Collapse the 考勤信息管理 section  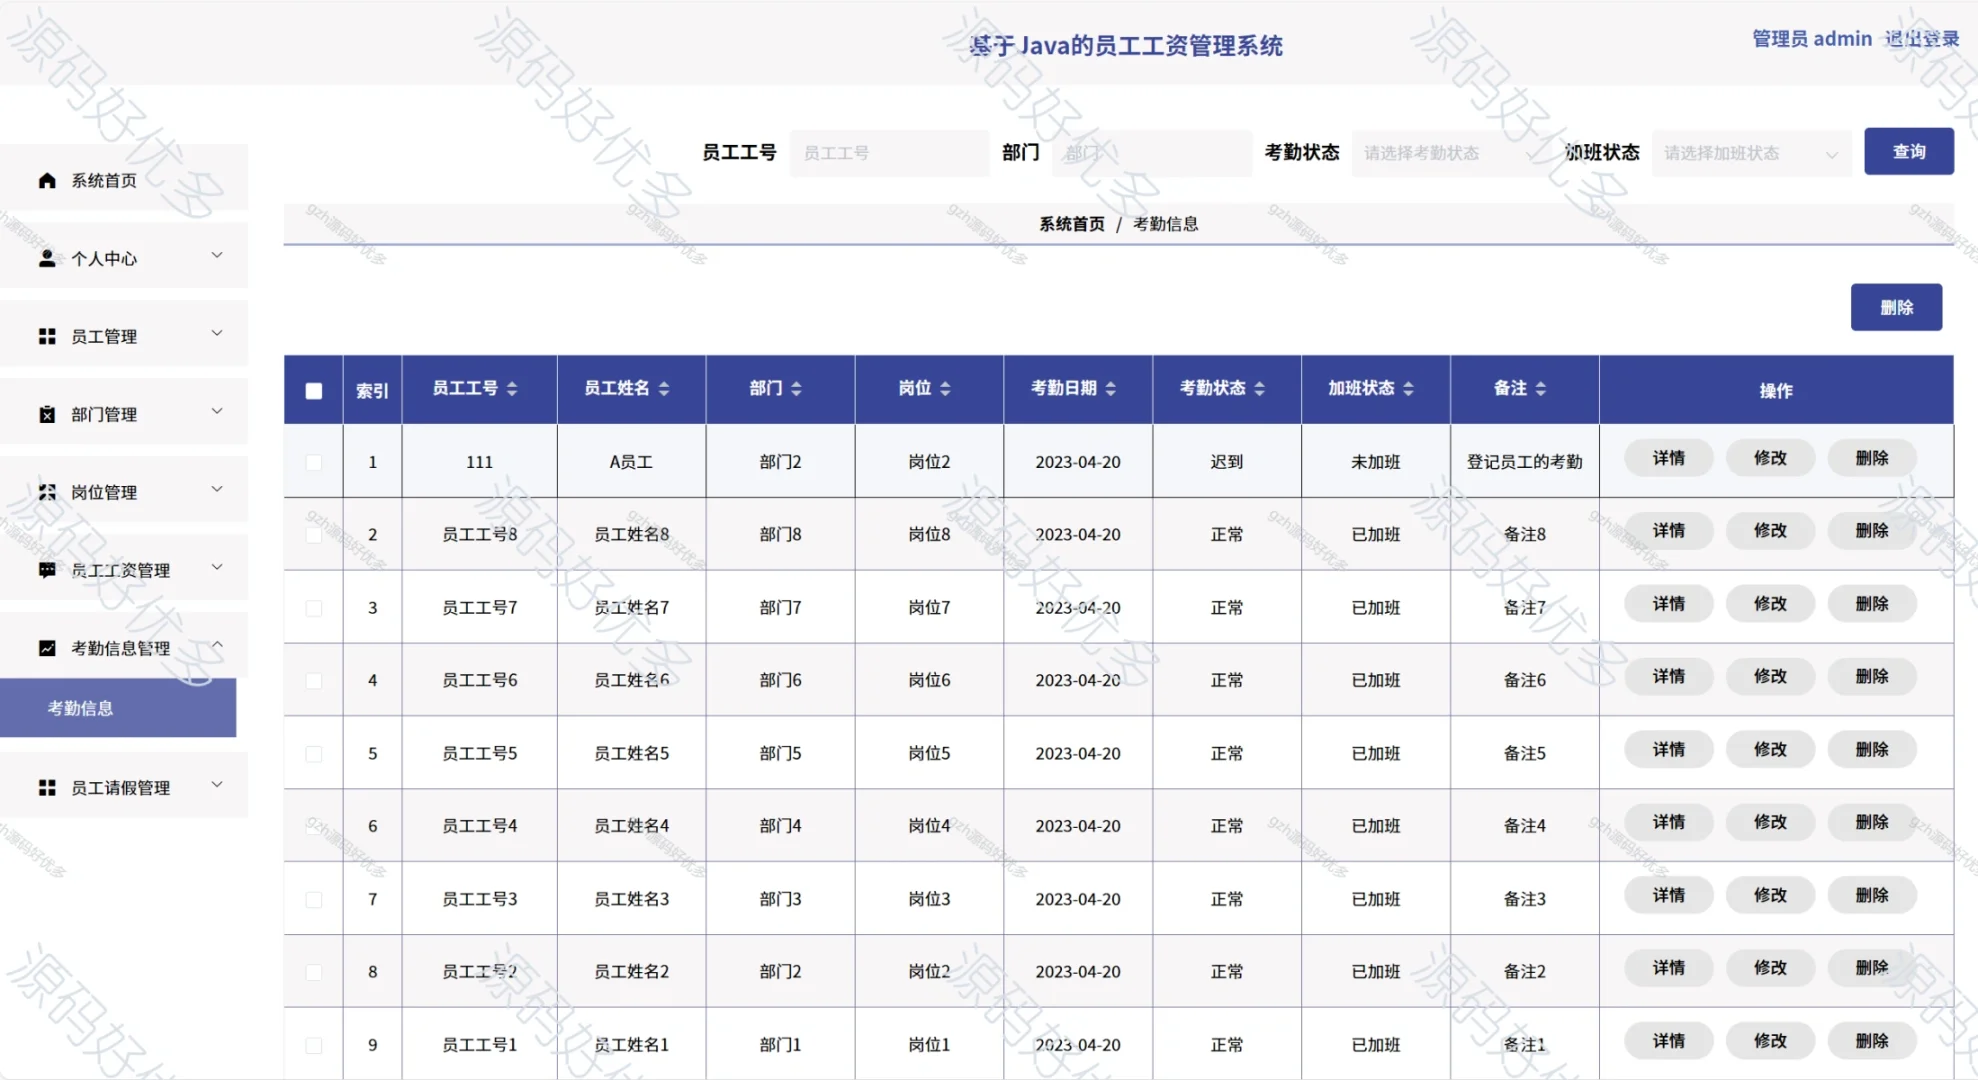click(216, 646)
